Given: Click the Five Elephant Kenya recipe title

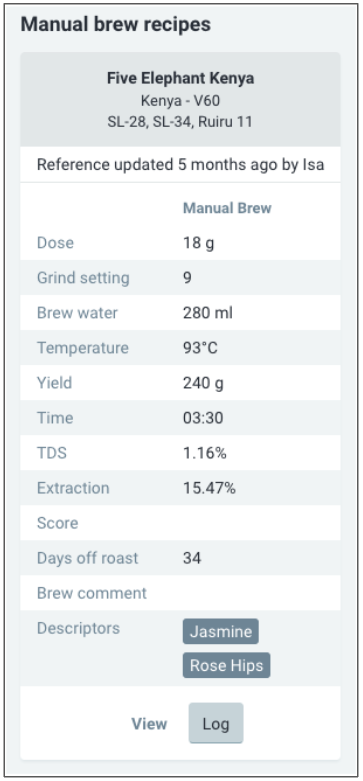Looking at the screenshot, I should point(180,78).
